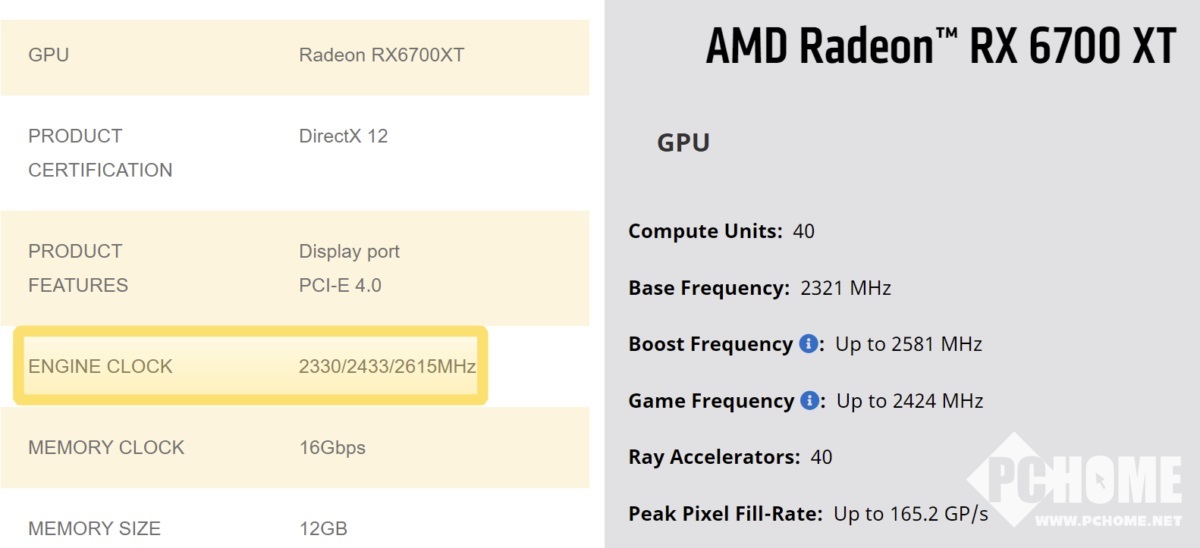Screen dimensions: 1200x548
Task: Click the 2330/2433/2615MHz engine clock value
Action: pos(387,367)
